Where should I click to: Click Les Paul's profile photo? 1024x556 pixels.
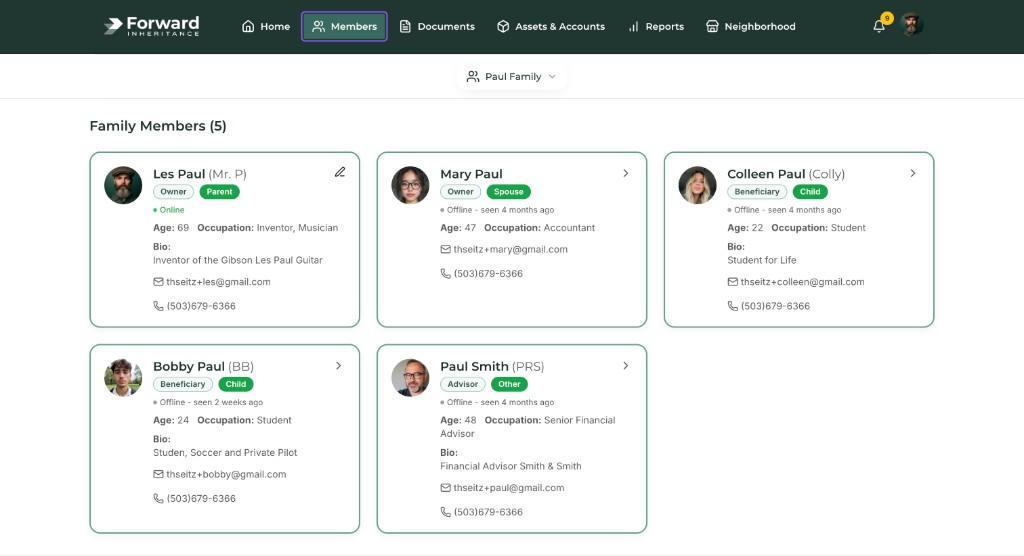(x=124, y=185)
